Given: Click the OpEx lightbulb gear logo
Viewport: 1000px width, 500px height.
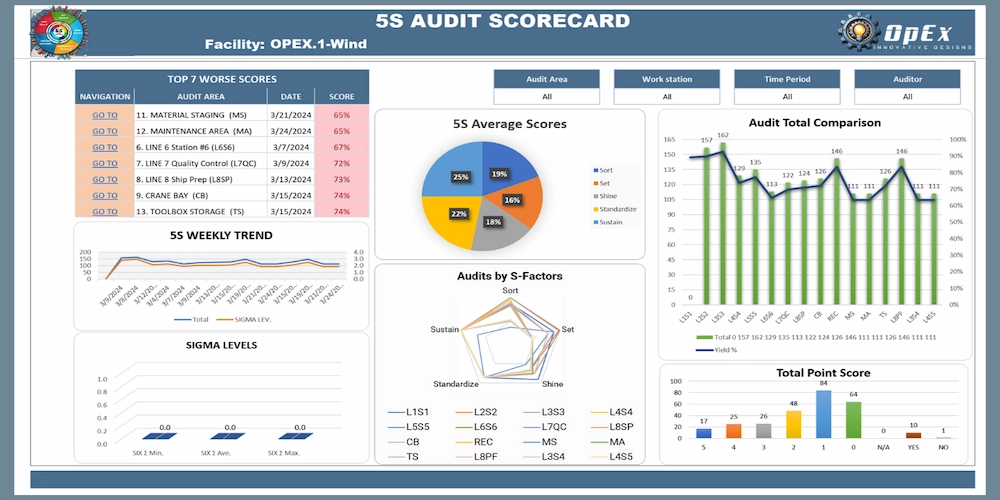Looking at the screenshot, I should pyautogui.click(x=855, y=33).
